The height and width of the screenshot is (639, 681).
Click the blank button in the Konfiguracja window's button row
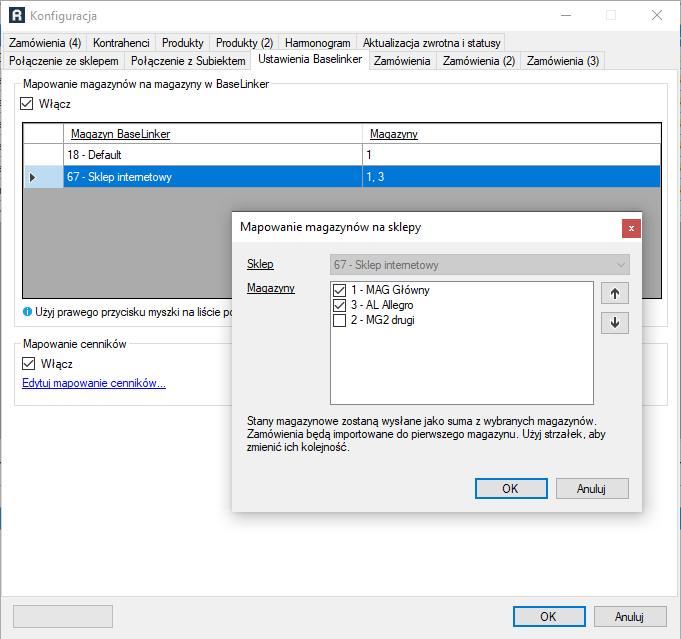[63, 616]
